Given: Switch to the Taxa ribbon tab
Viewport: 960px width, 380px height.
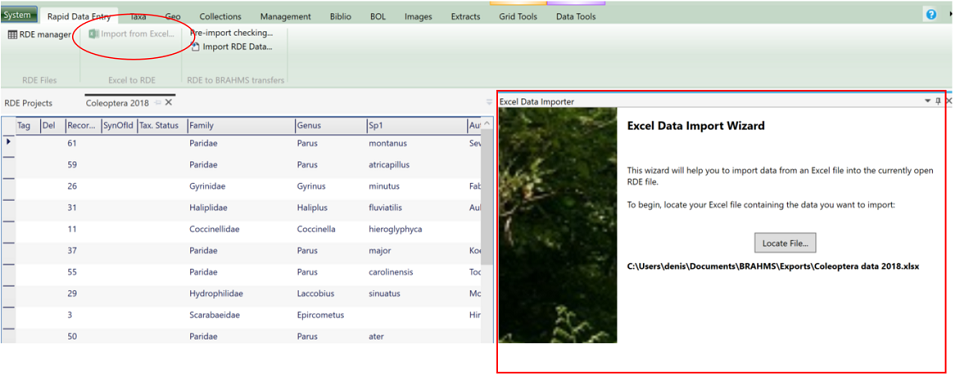Looking at the screenshot, I should click(x=138, y=17).
